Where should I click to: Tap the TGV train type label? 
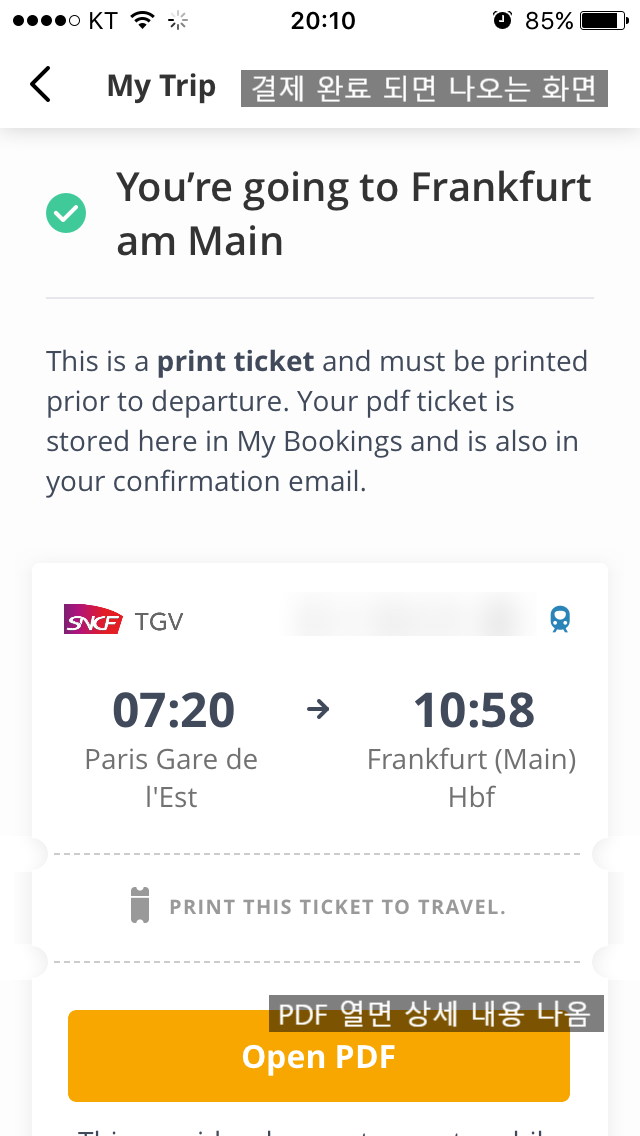tap(159, 621)
